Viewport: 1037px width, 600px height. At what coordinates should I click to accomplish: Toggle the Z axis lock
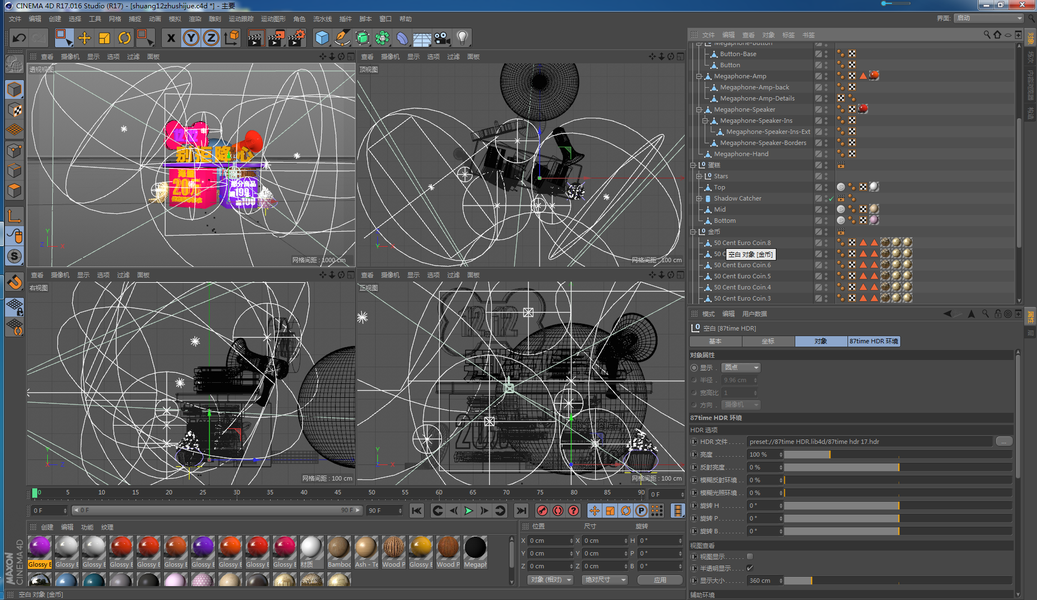pos(211,38)
